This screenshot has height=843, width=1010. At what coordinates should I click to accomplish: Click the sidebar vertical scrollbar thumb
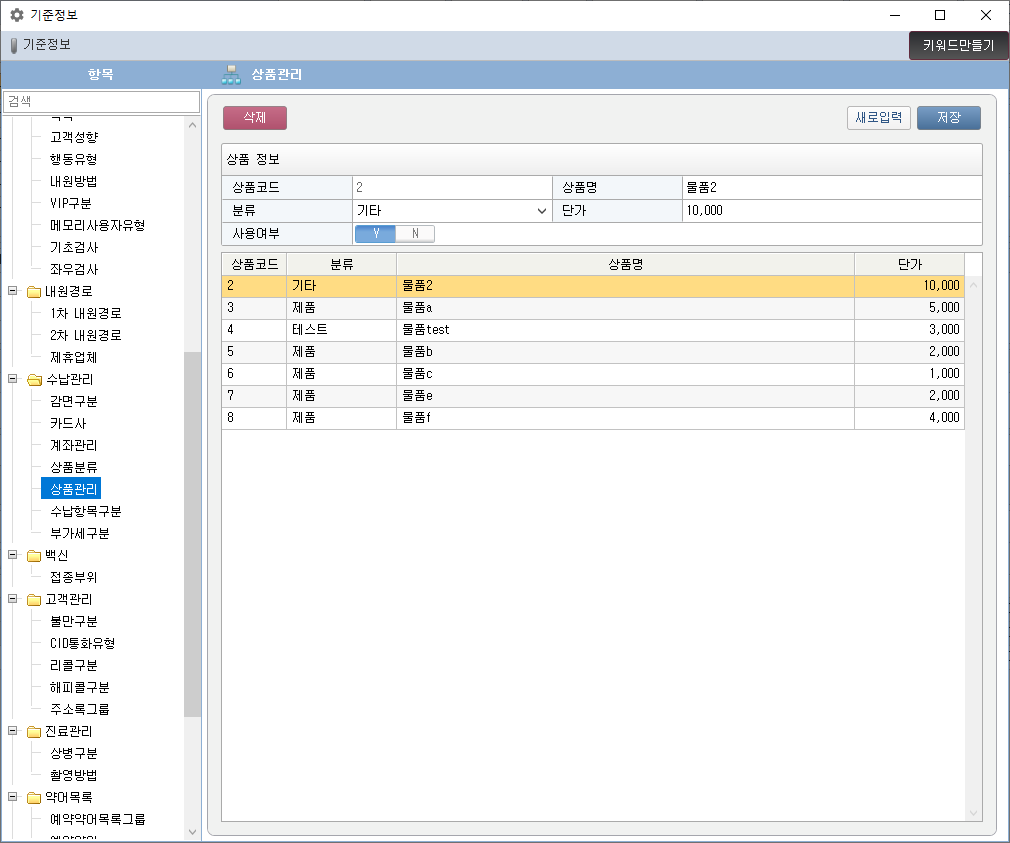[x=192, y=534]
